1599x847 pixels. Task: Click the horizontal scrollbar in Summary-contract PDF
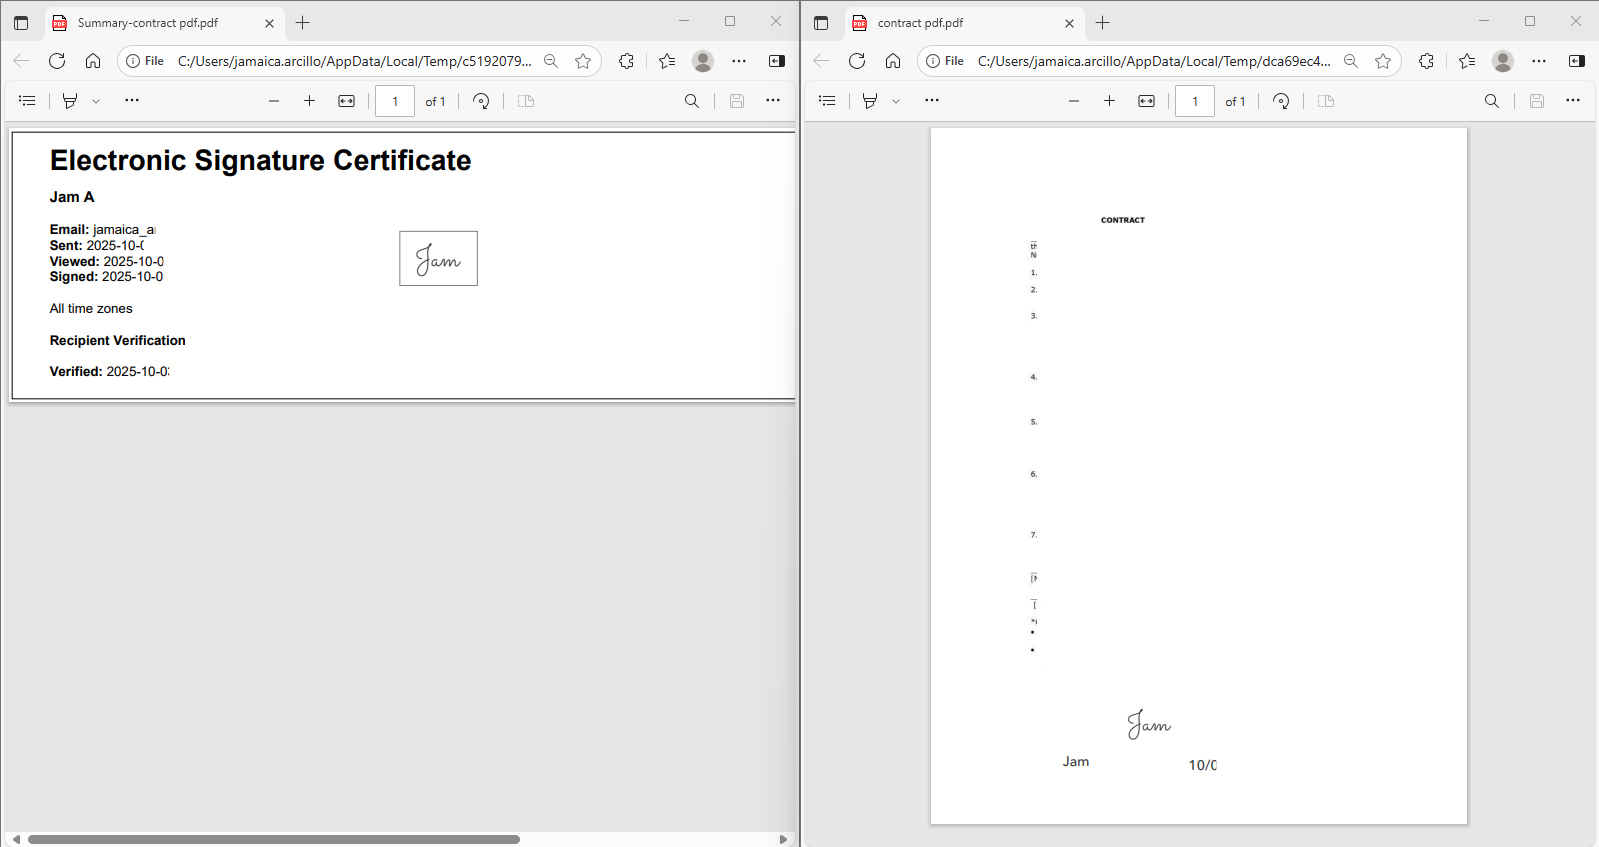click(274, 839)
